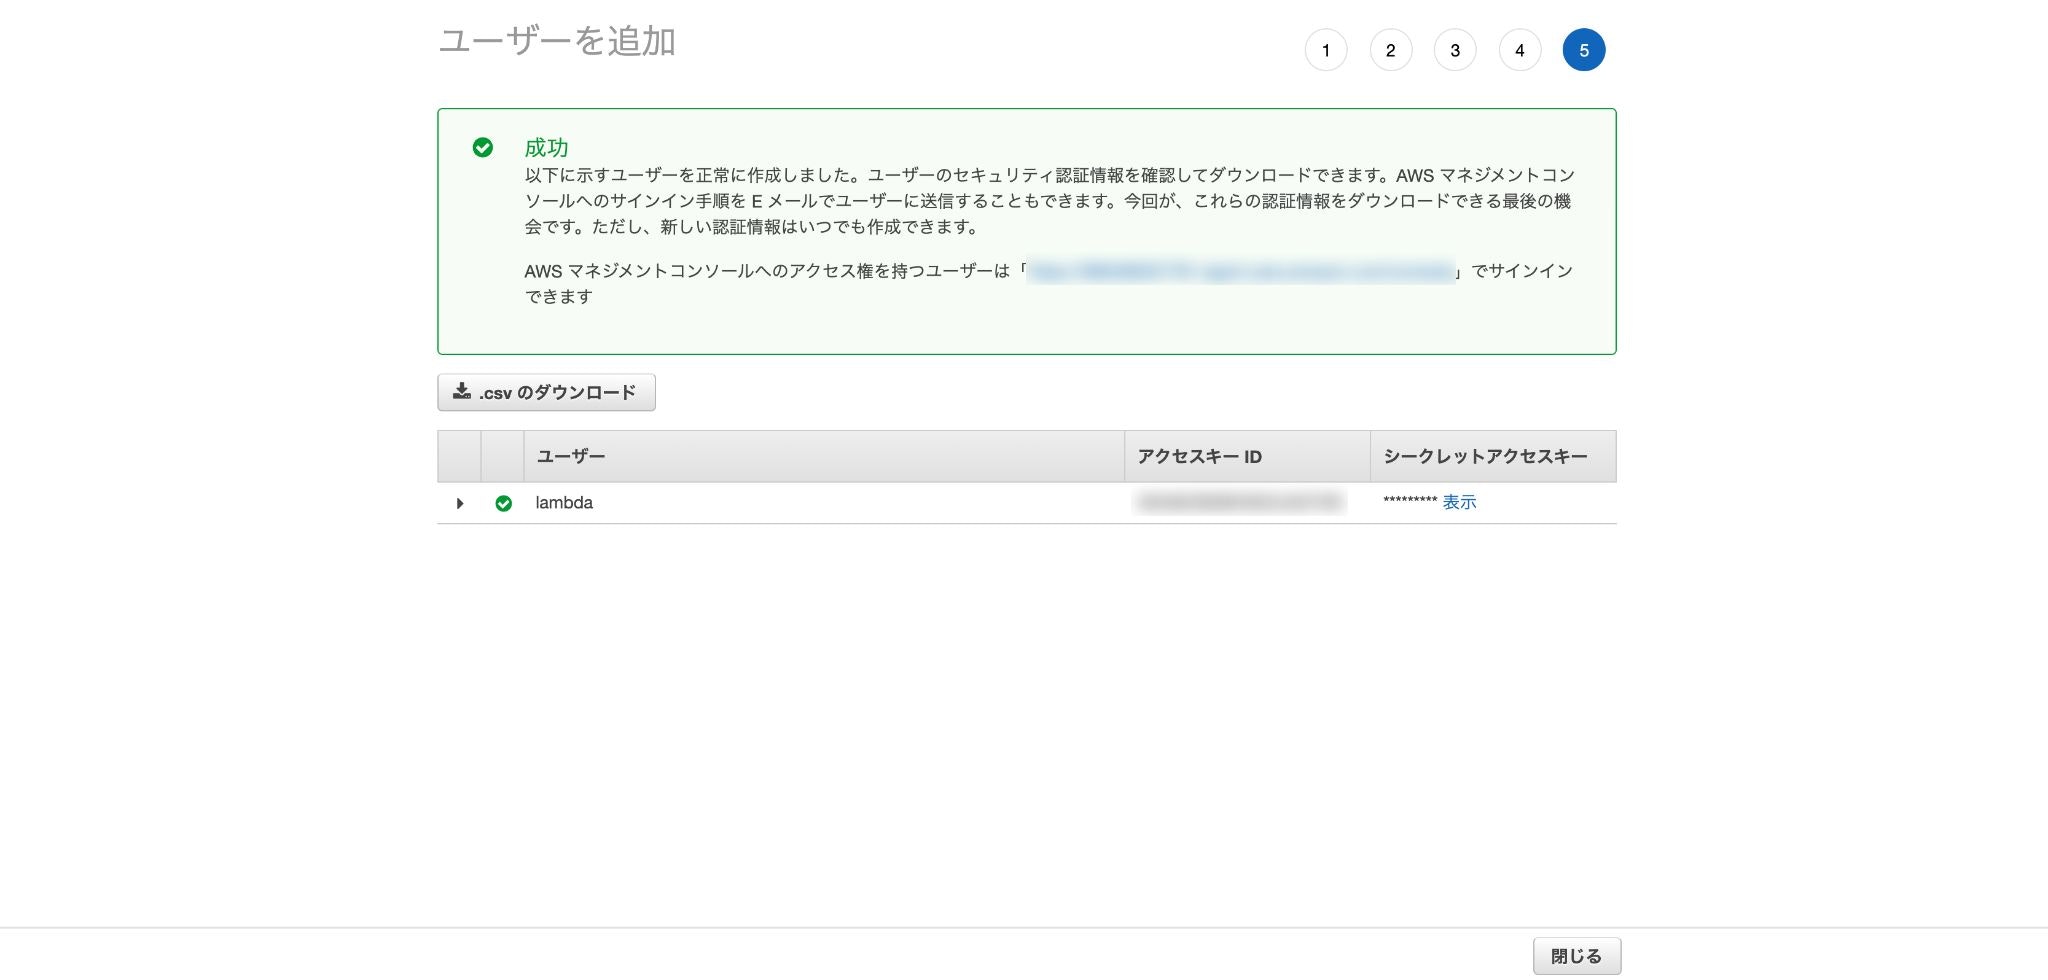The height and width of the screenshot is (980, 2048).
Task: Click the green success checkmark icon
Action: click(x=485, y=147)
